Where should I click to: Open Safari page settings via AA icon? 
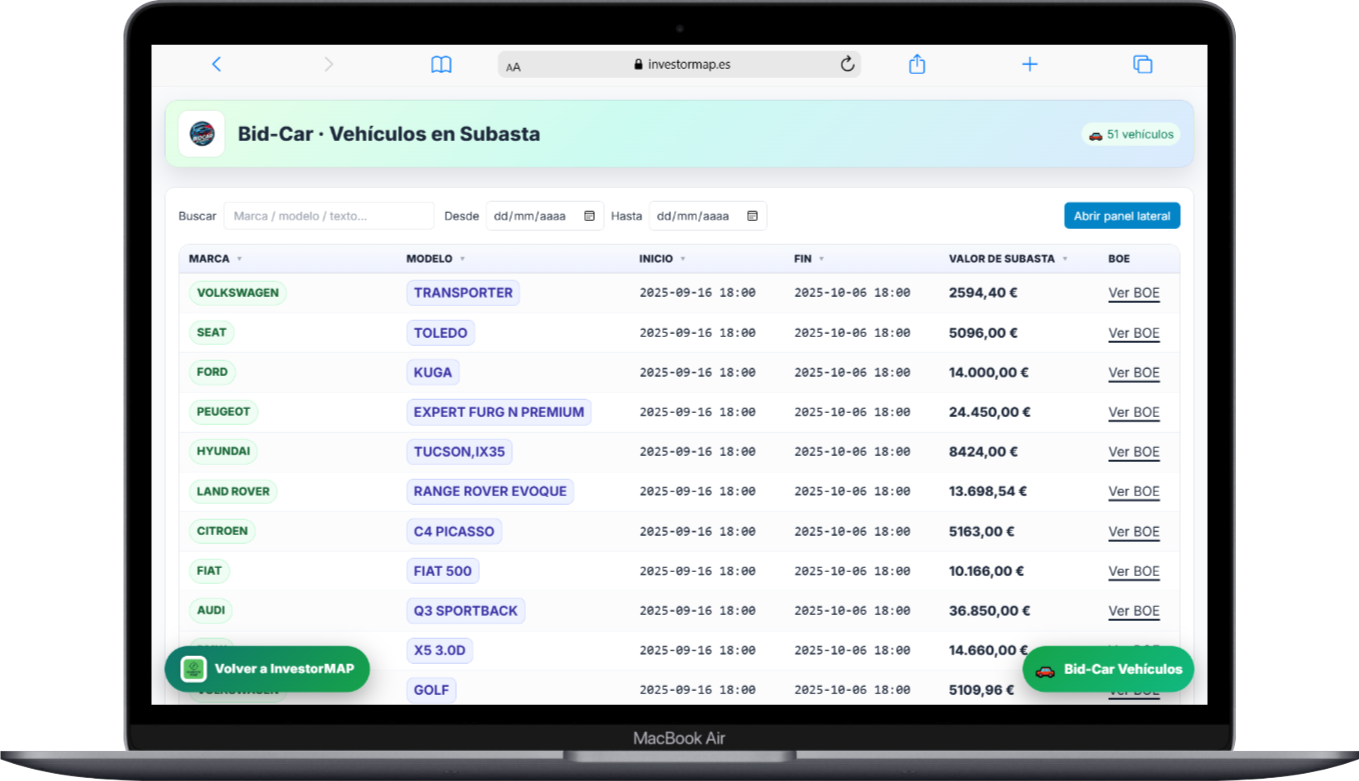pos(513,64)
